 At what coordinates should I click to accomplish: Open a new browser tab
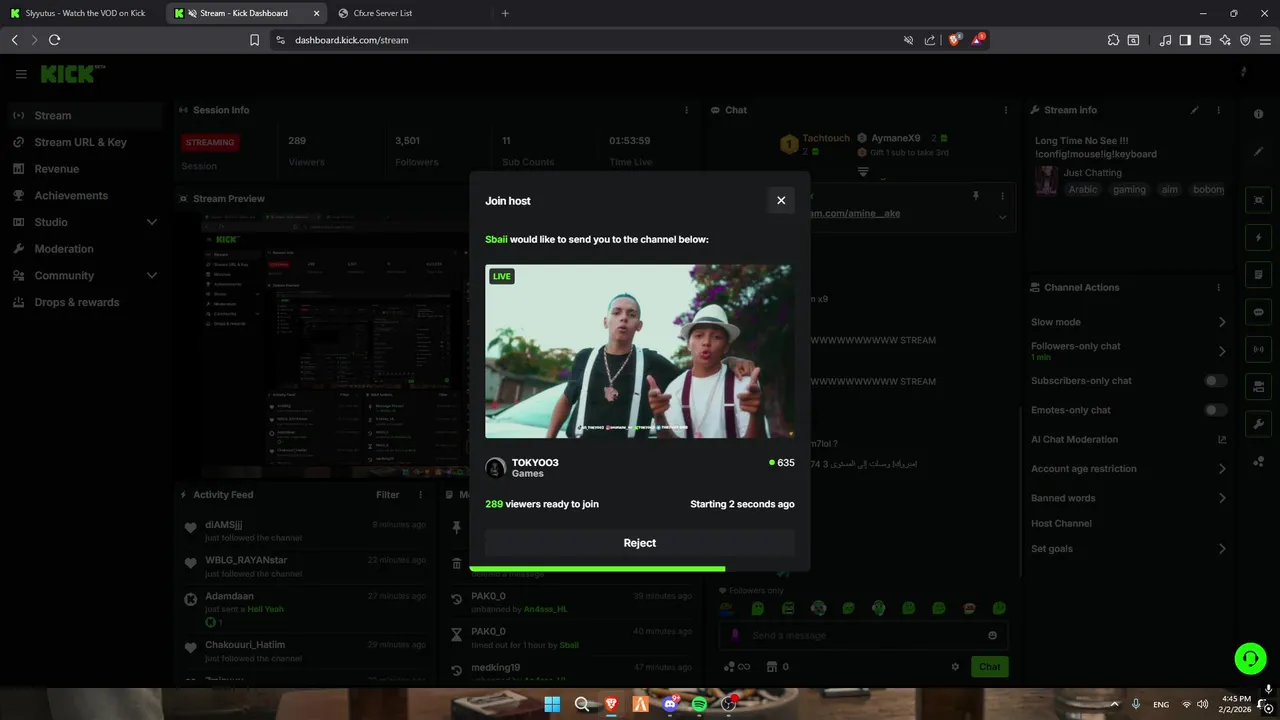click(505, 13)
